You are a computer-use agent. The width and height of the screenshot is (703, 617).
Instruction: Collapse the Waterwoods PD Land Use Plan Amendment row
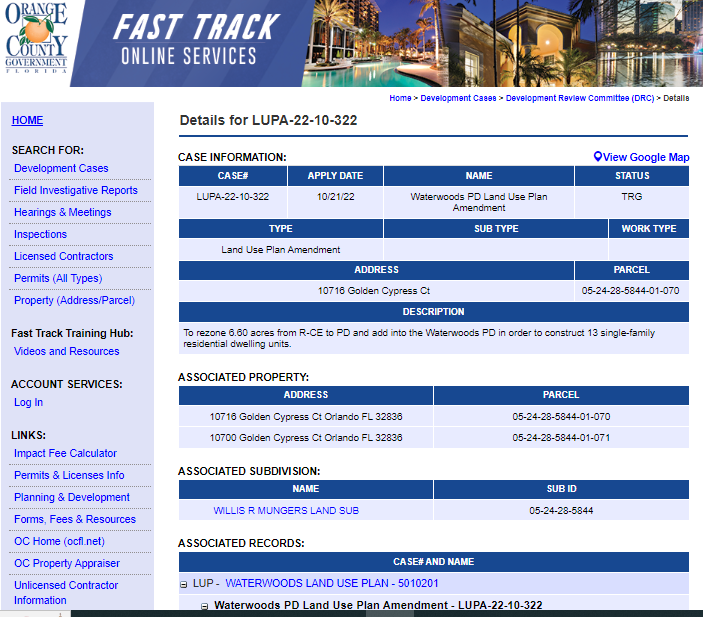click(x=204, y=606)
